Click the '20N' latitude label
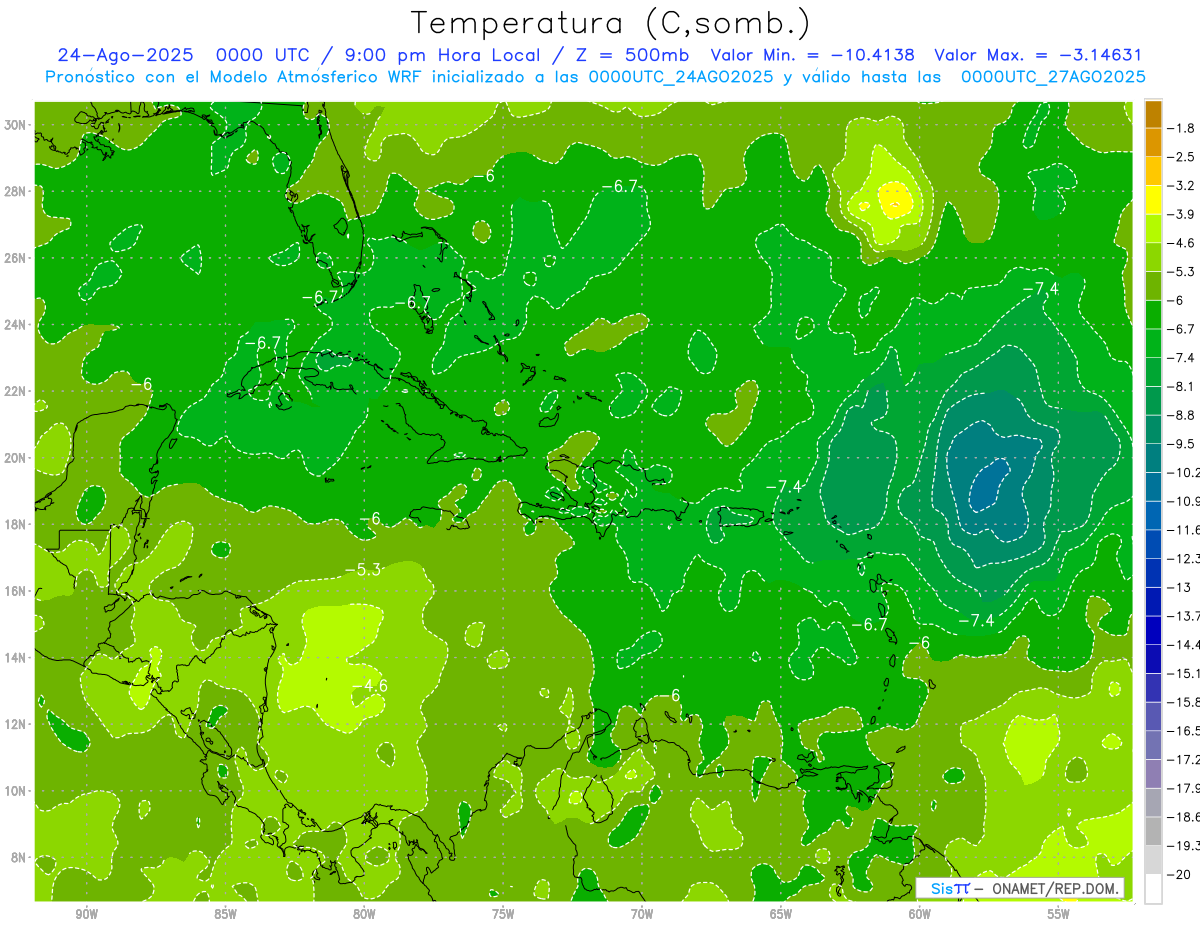Screen dimensions: 1200x927 (x=15, y=458)
